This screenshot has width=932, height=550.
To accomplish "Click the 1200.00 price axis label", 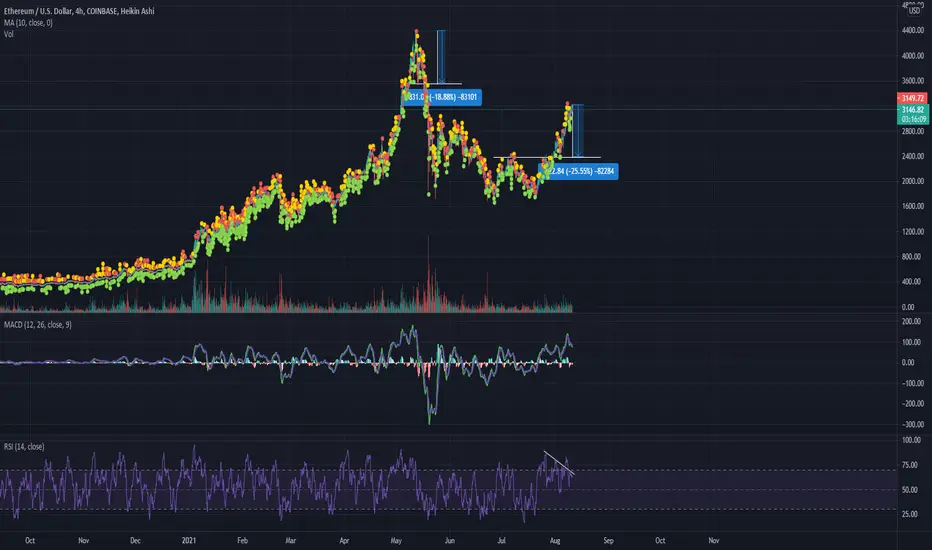I will (x=912, y=232).
